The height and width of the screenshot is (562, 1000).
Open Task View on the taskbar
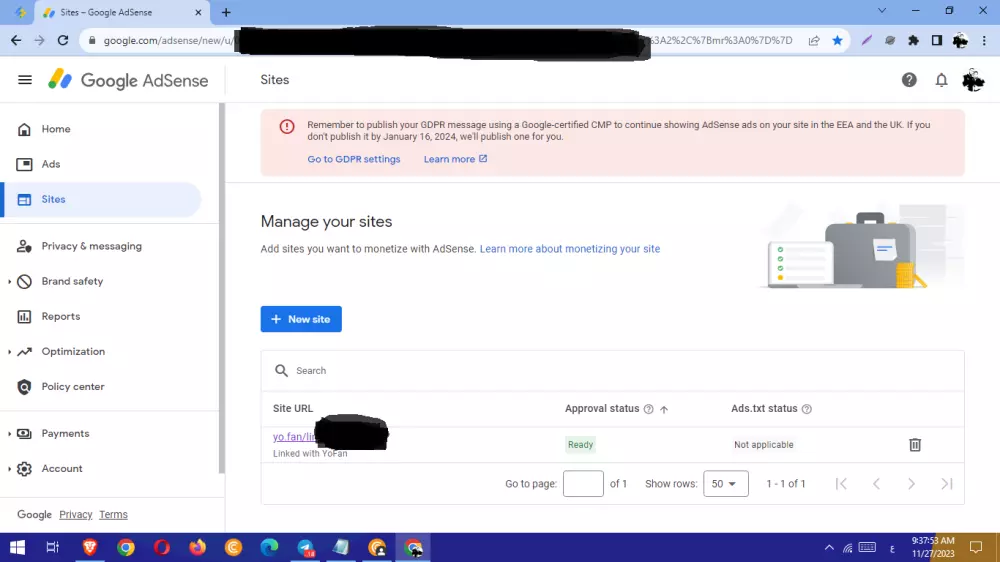click(x=53, y=547)
